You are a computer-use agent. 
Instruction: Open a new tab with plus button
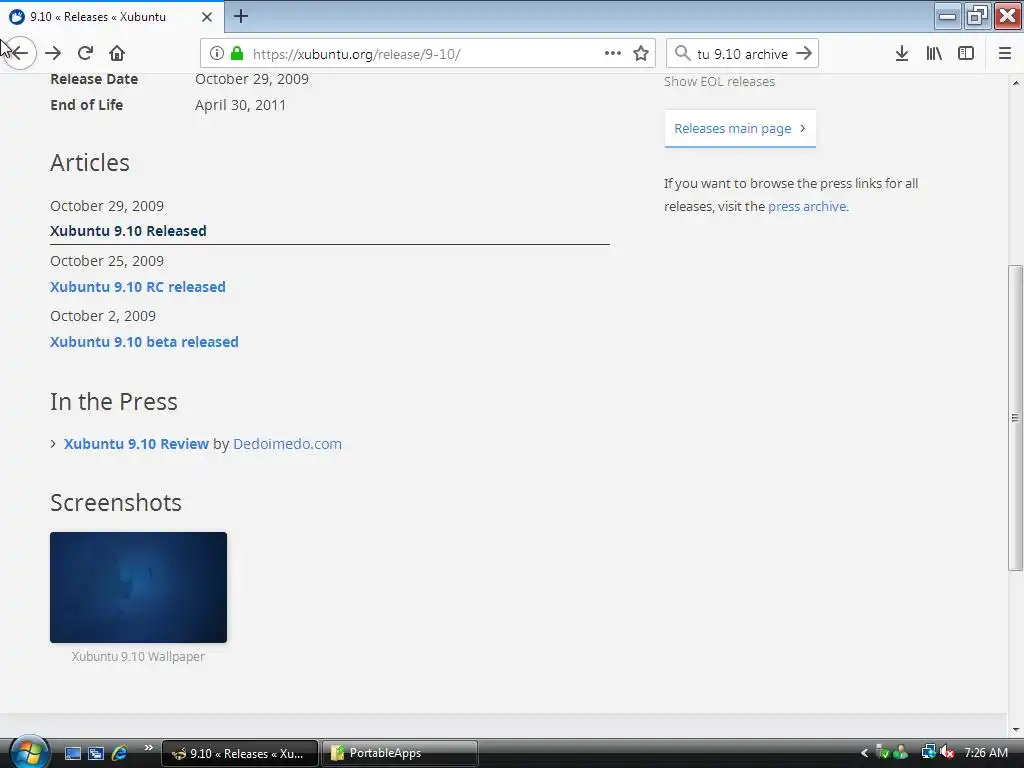[241, 16]
